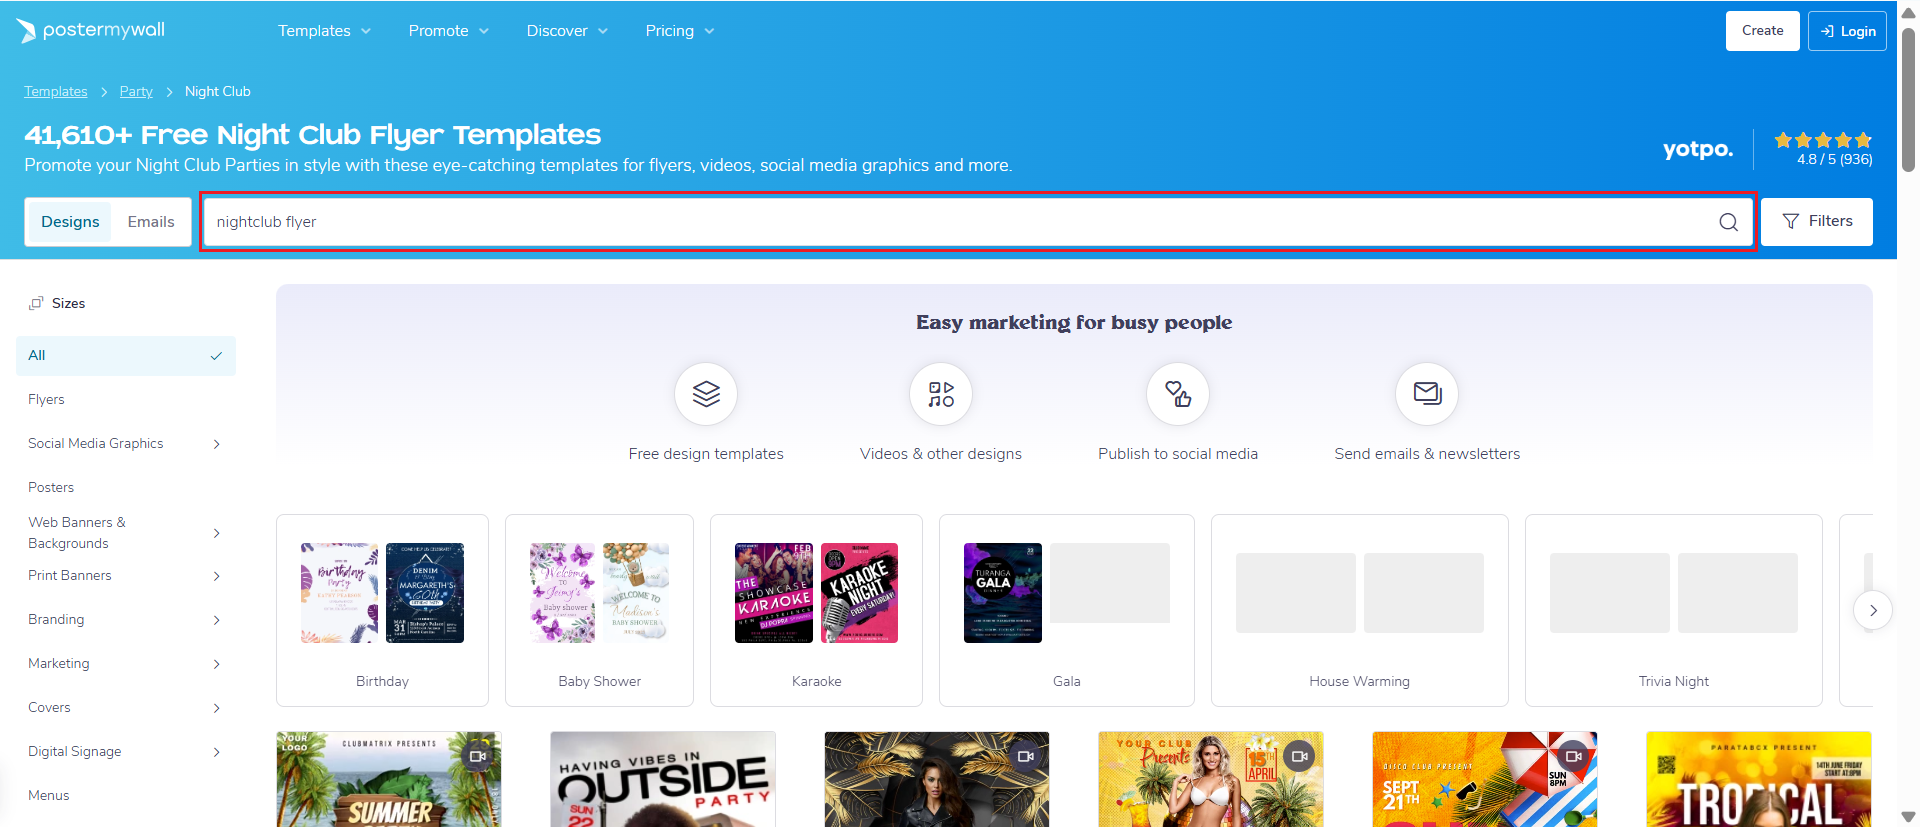Click the video badge on gold leaves template
Screen dimensions: 1920x827
click(1026, 756)
